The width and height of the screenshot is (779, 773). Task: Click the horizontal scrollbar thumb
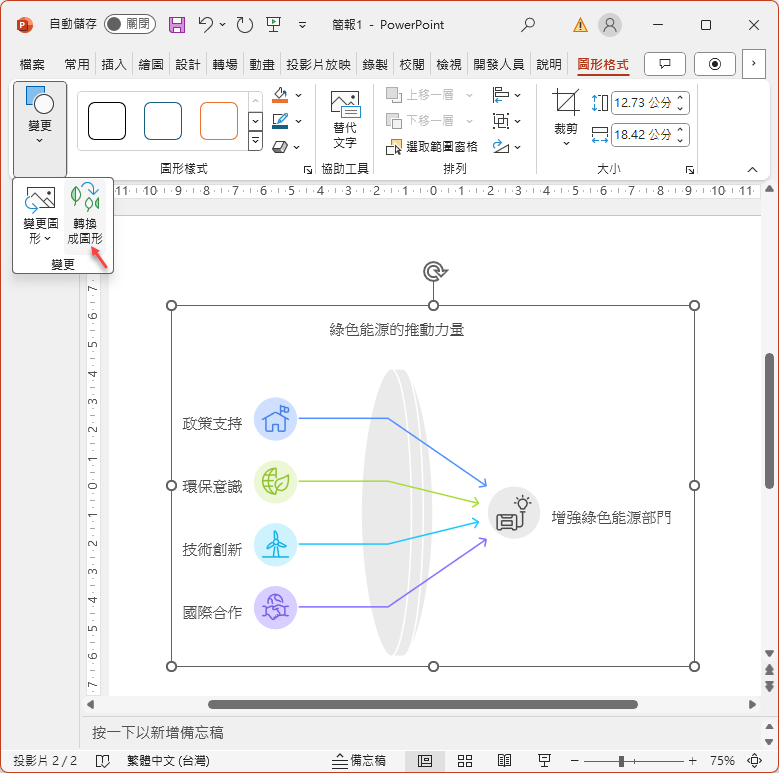[x=423, y=704]
